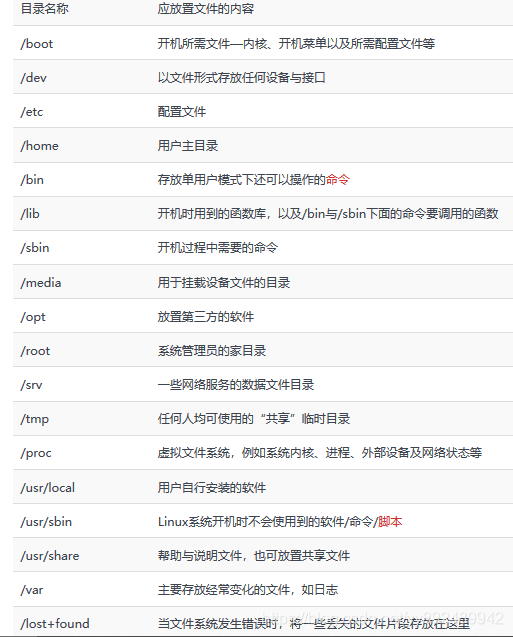Click the /root directory cell

click(x=36, y=351)
